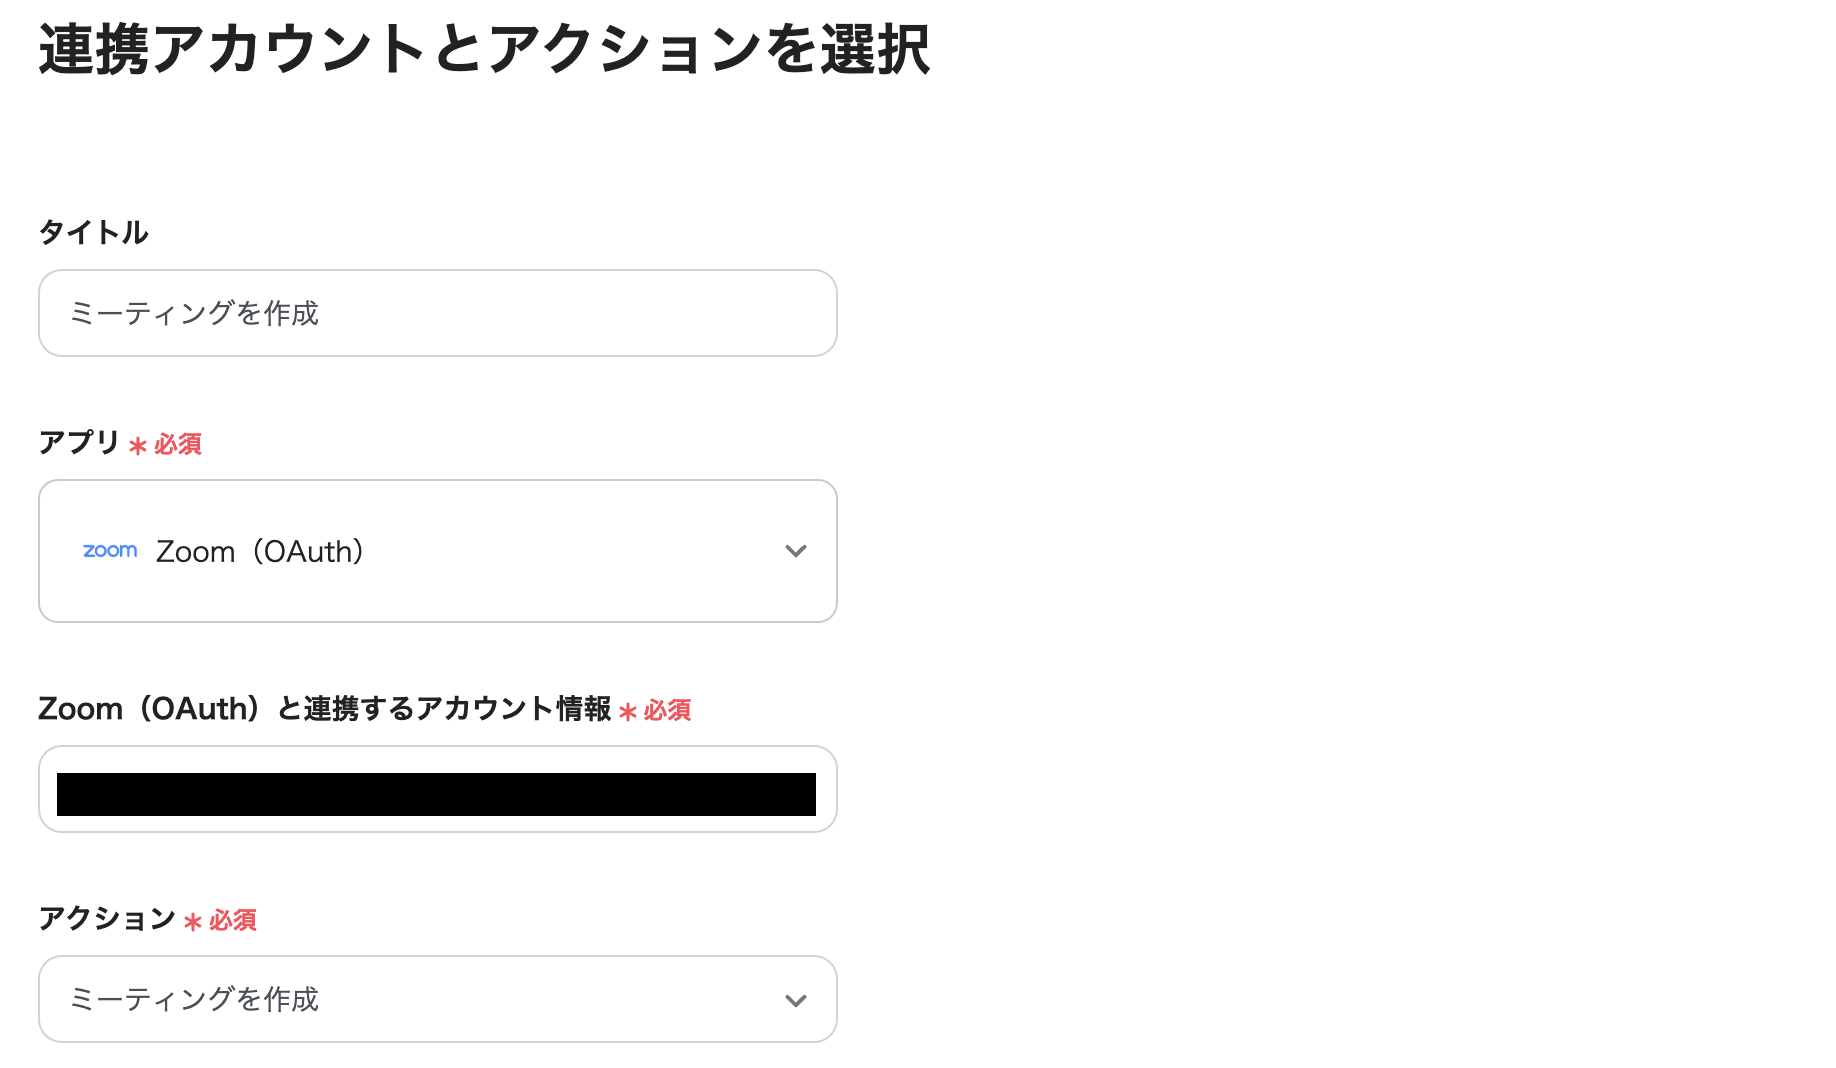Click the blue zoom wordmark in app selector
The height and width of the screenshot is (1068, 1836).
point(110,551)
